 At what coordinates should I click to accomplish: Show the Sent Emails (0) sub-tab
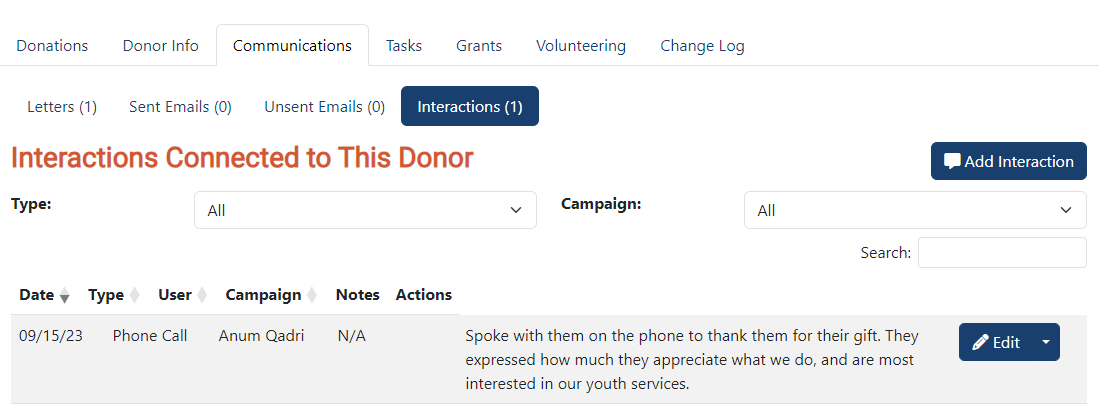(180, 107)
